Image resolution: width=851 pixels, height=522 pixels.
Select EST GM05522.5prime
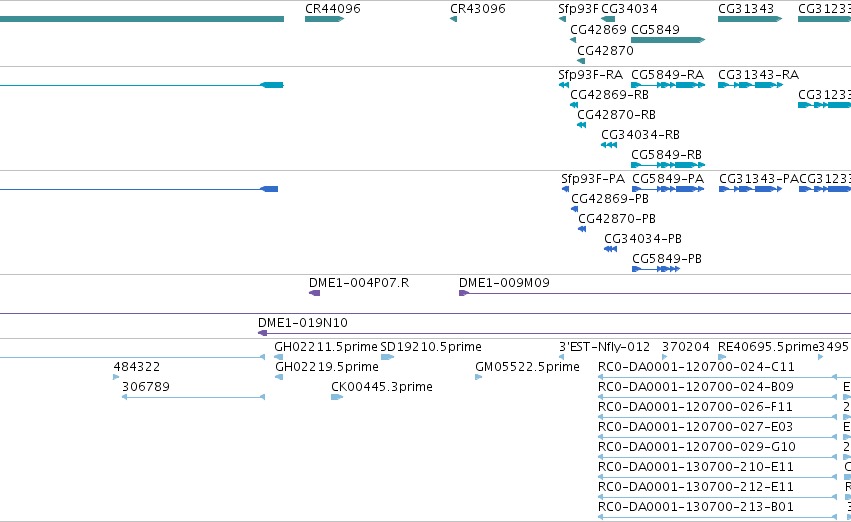[479, 377]
